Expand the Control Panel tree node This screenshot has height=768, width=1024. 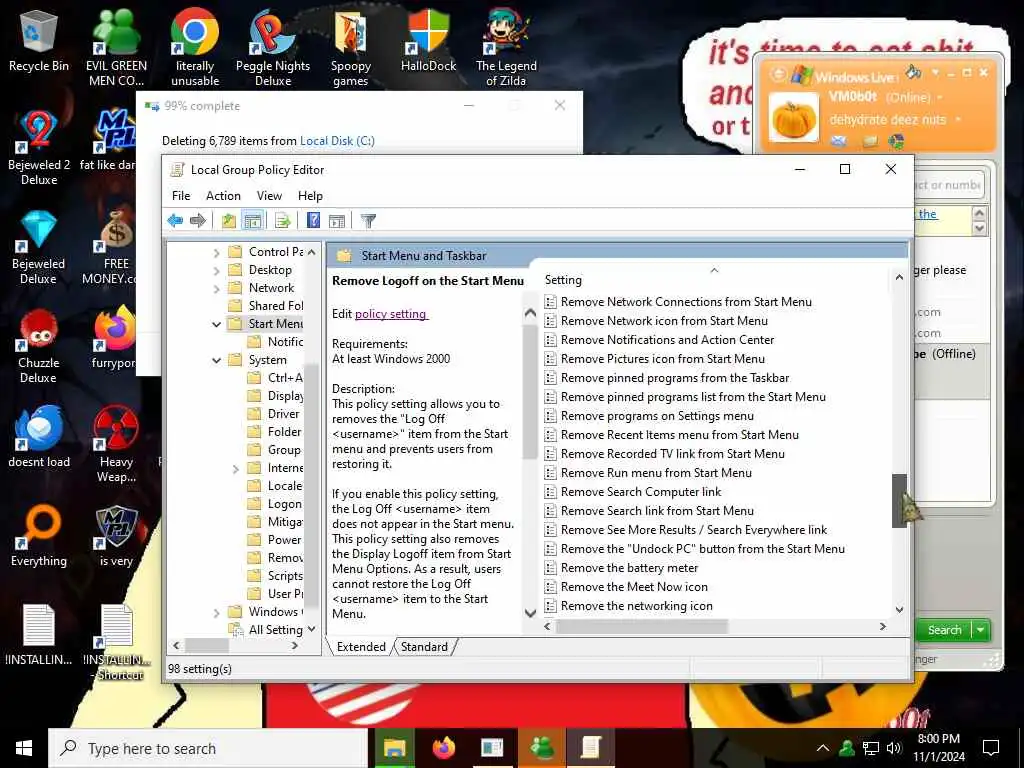(x=217, y=252)
